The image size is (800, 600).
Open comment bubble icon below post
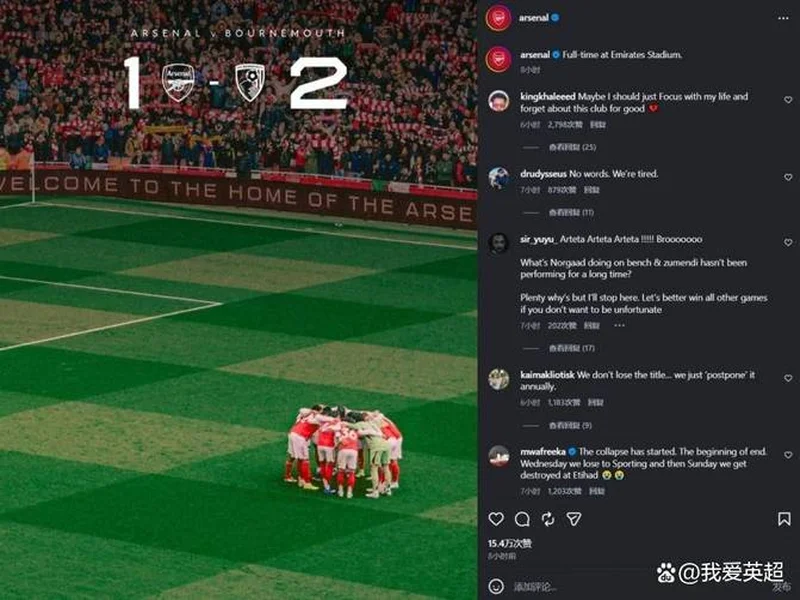point(522,519)
